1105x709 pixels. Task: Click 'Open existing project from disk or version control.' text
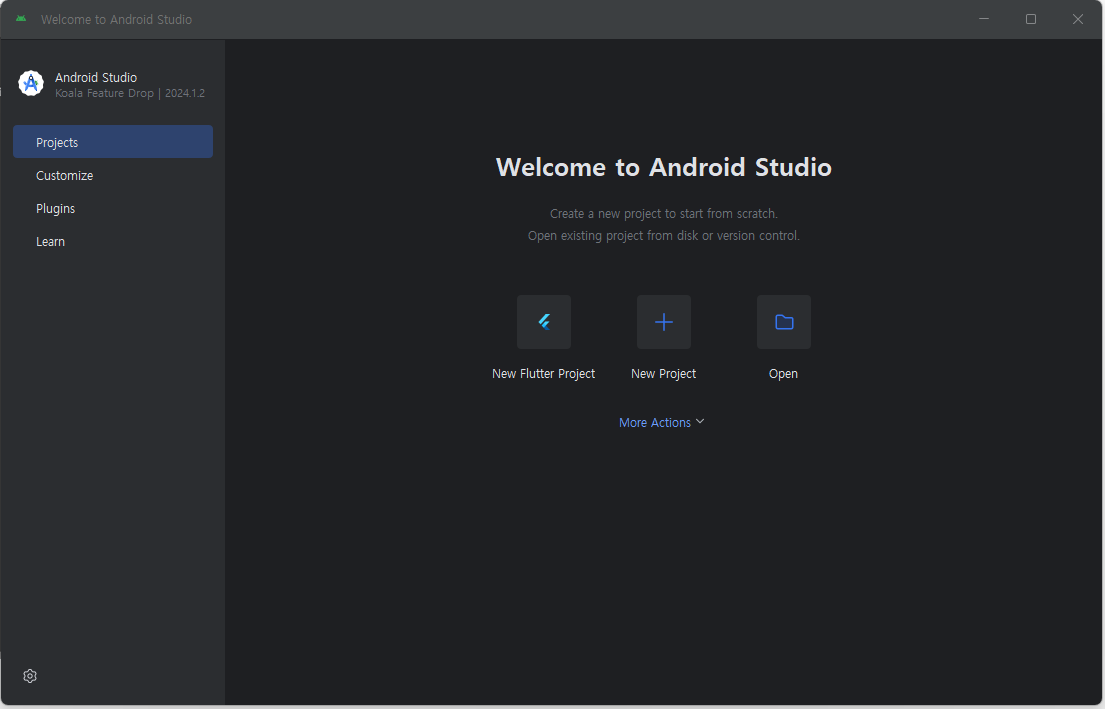coord(664,235)
